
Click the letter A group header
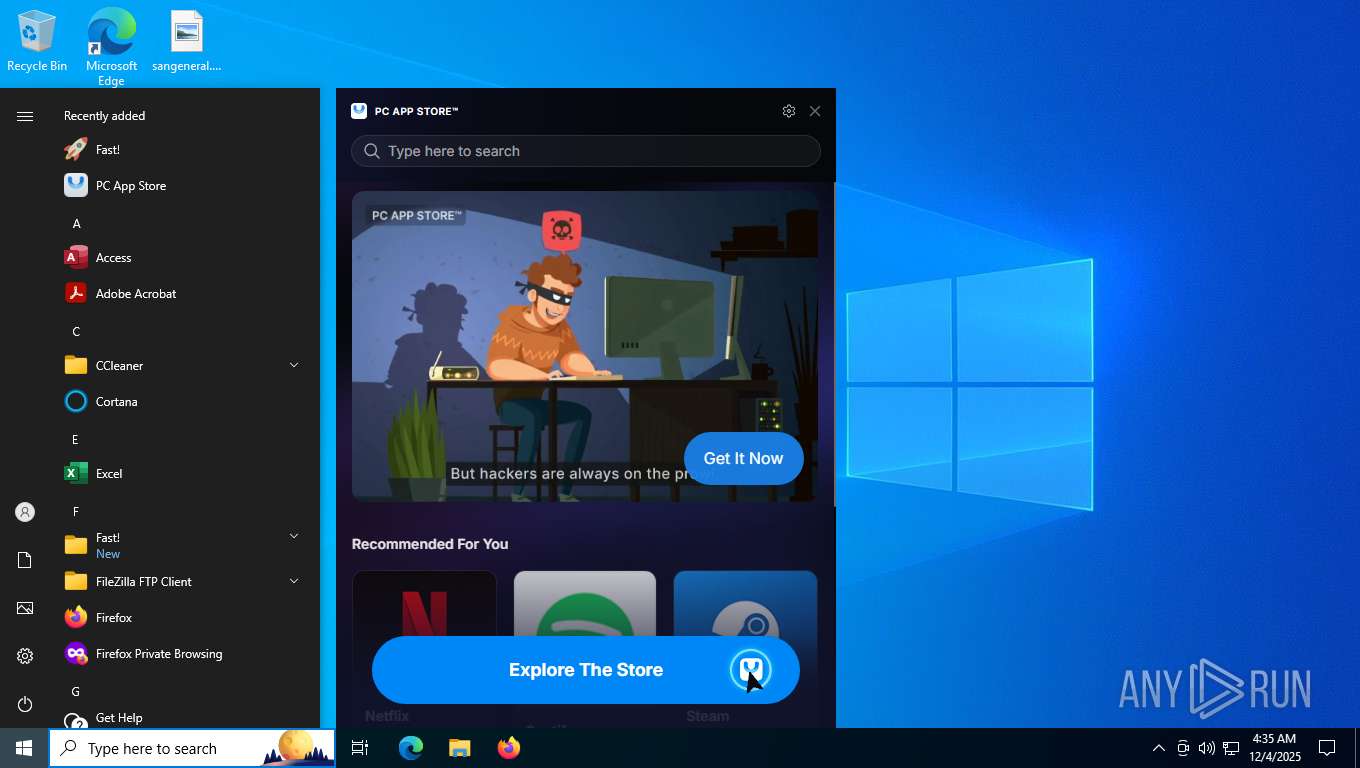tap(76, 224)
